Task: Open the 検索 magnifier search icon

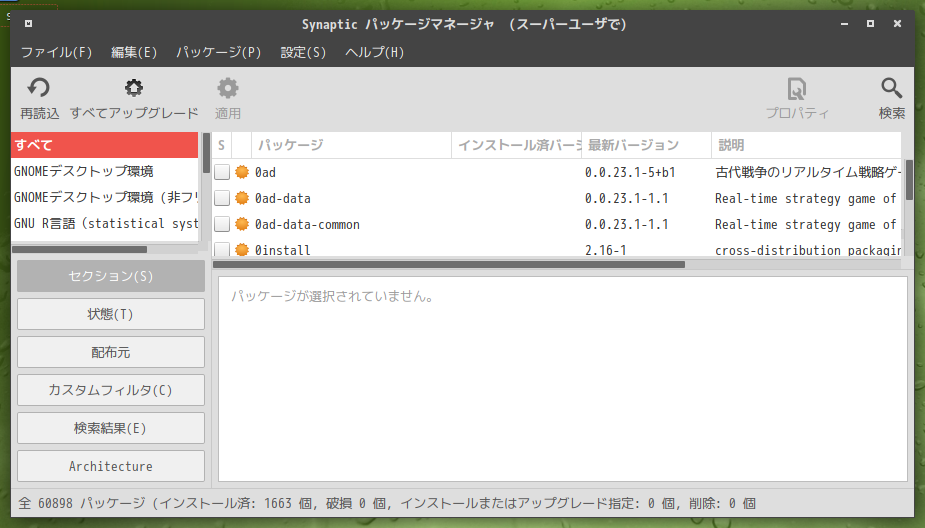Action: (x=891, y=88)
